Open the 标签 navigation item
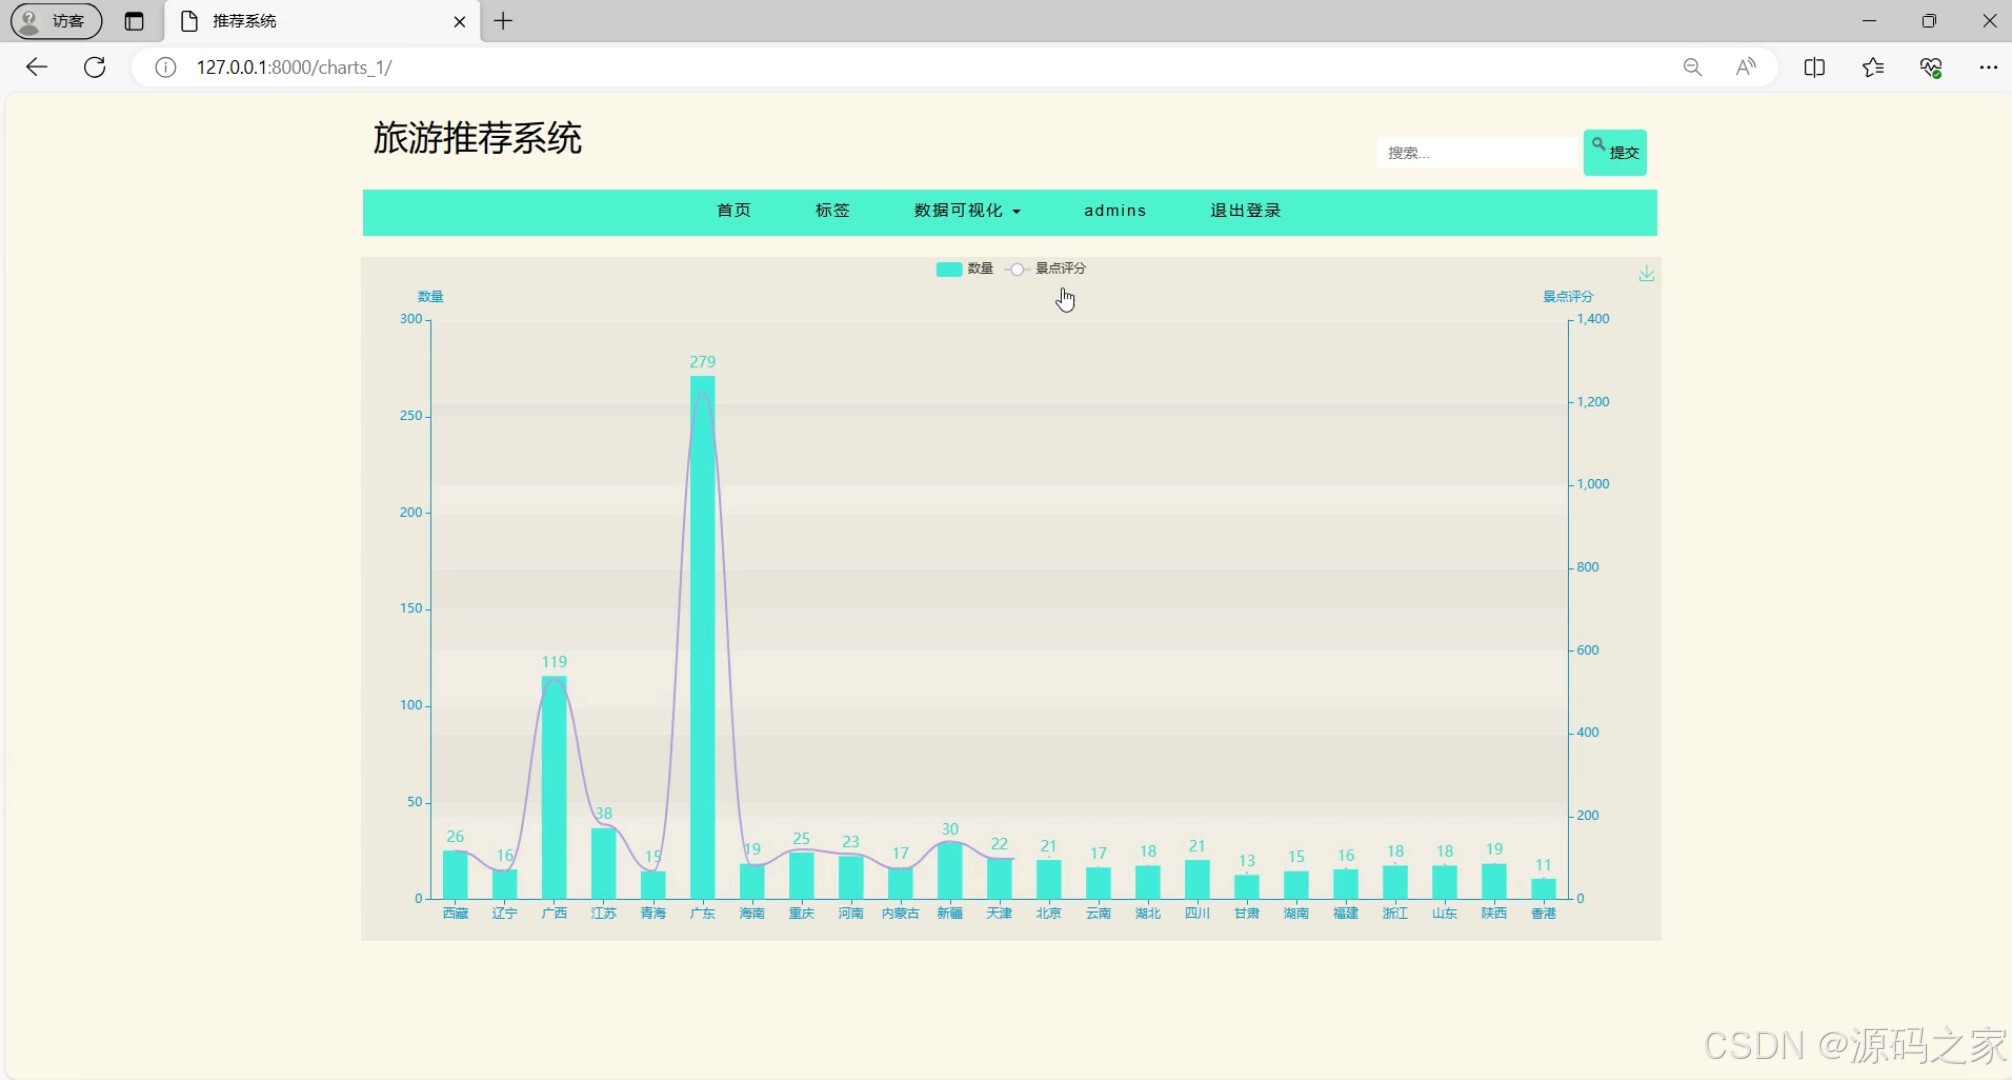This screenshot has width=2012, height=1080. click(832, 211)
